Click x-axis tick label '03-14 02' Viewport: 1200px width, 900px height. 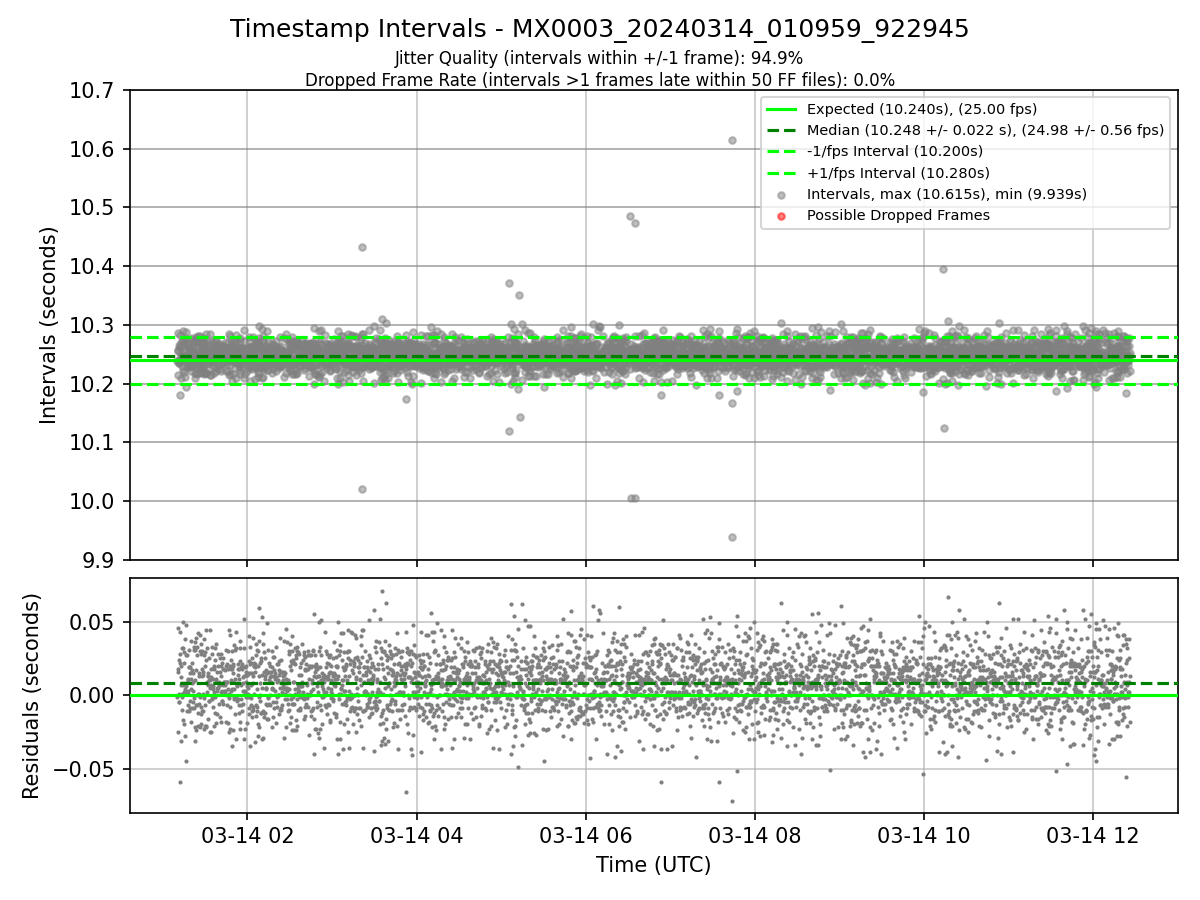[247, 836]
